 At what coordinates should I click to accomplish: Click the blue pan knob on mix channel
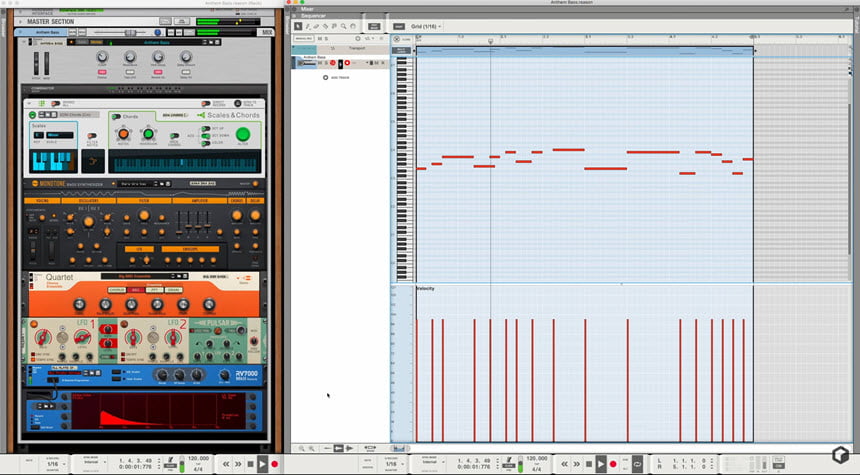(x=157, y=32)
